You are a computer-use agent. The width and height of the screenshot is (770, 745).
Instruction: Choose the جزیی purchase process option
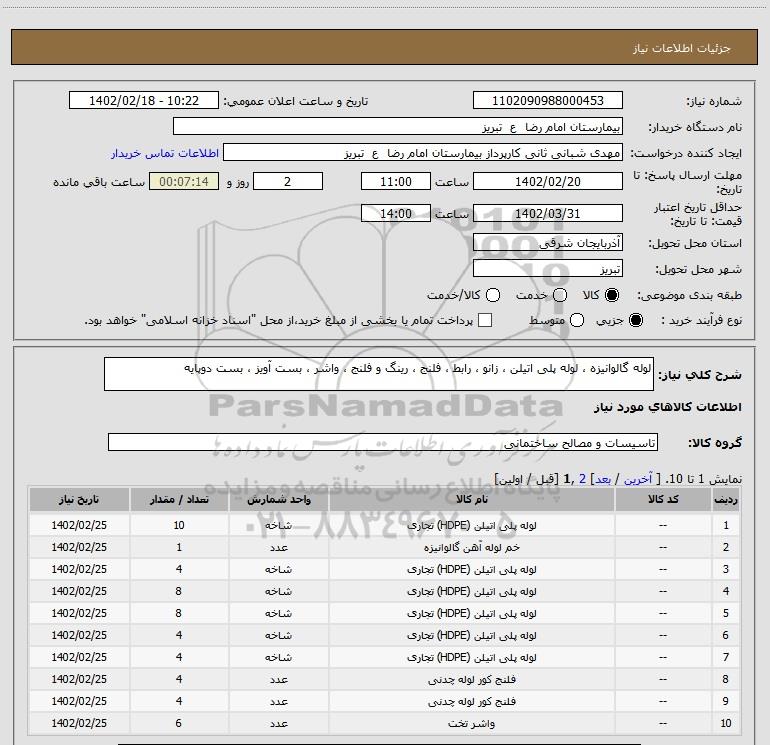[636, 320]
